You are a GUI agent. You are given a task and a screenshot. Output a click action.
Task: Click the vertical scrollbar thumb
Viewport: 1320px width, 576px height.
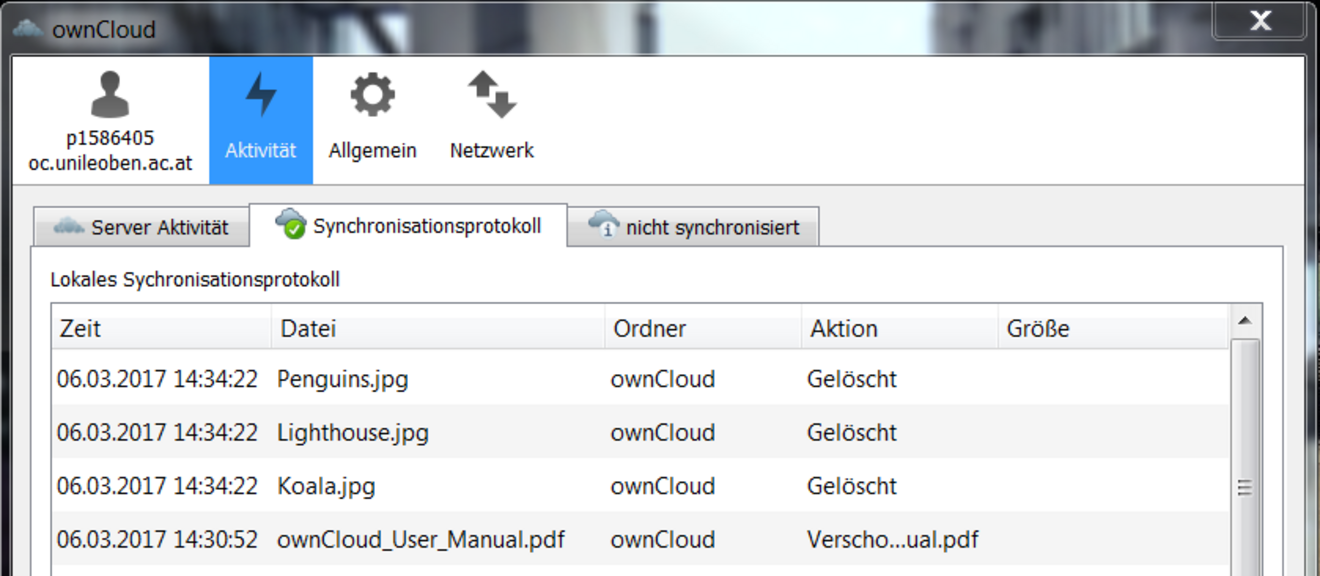tap(1245, 487)
